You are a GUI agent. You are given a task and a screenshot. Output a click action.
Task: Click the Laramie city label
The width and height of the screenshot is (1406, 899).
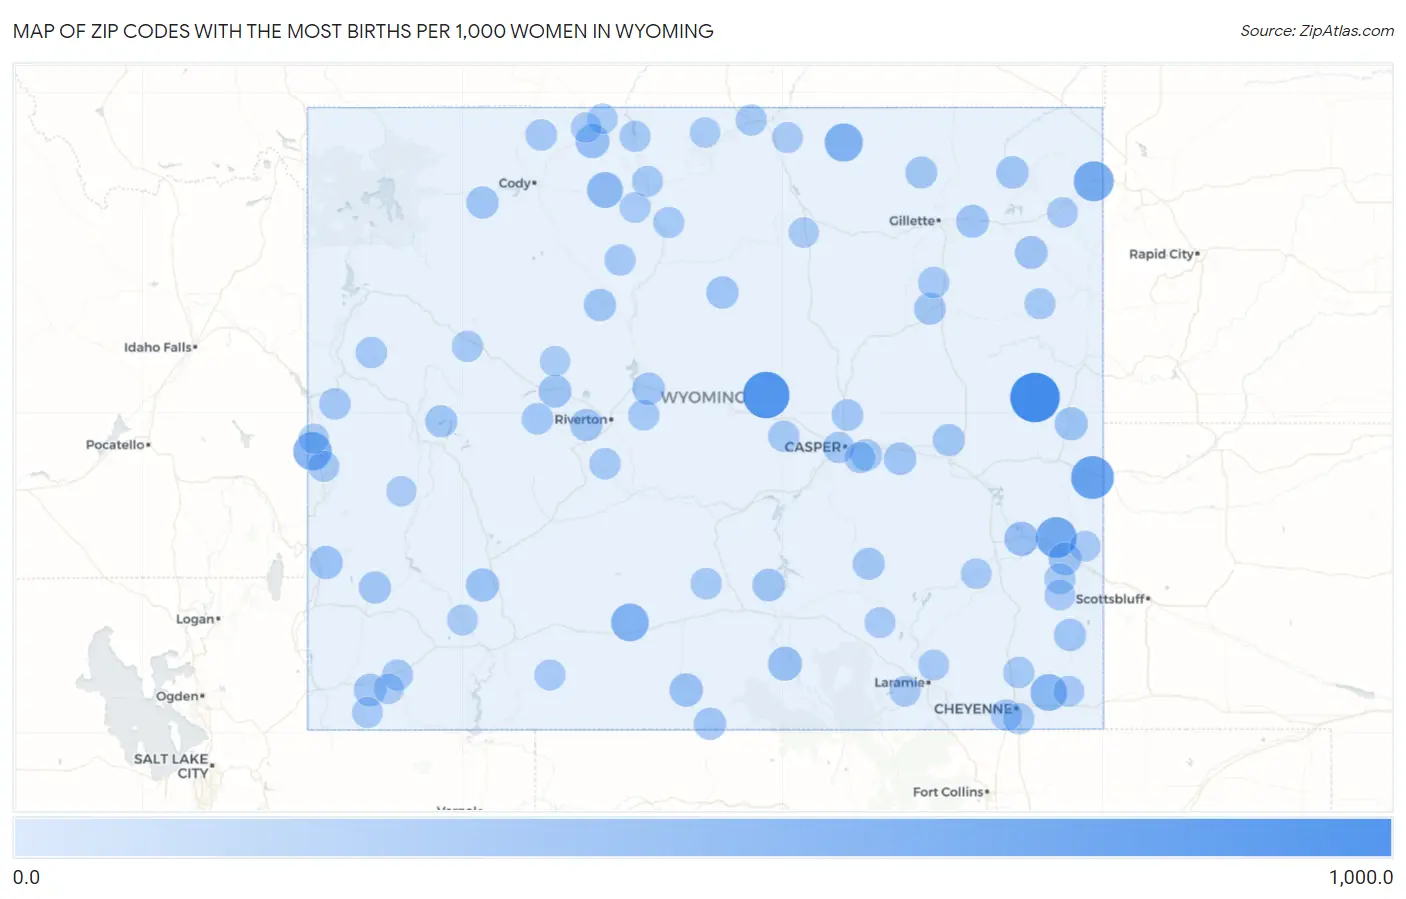900,682
